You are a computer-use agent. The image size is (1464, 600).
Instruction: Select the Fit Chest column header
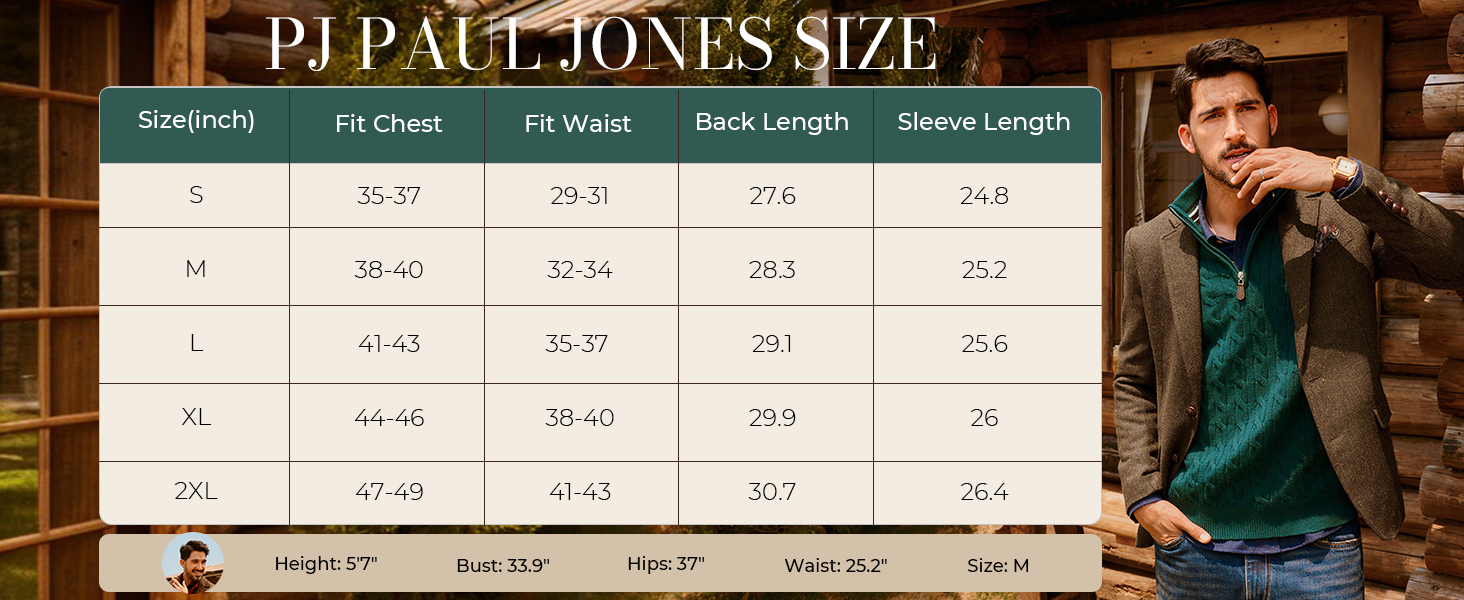pyautogui.click(x=388, y=124)
